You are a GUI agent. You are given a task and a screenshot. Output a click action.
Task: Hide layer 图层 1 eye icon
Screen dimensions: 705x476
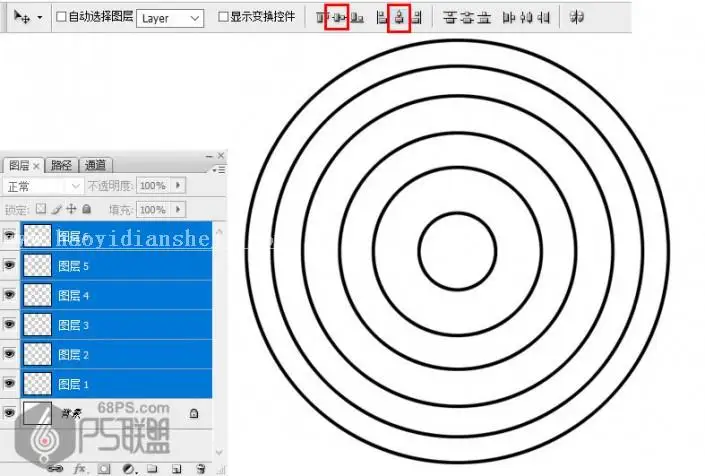[x=9, y=383]
